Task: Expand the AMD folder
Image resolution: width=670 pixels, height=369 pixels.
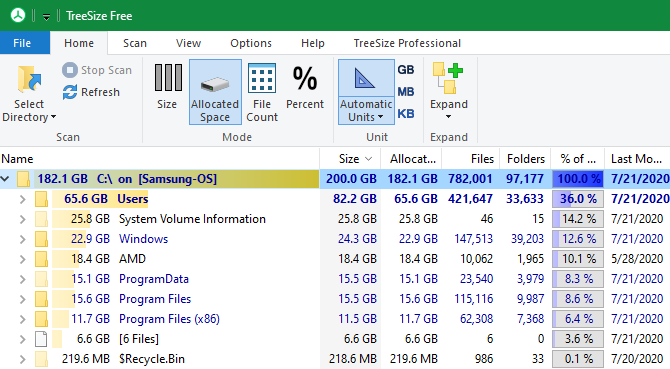Action: tap(23, 259)
